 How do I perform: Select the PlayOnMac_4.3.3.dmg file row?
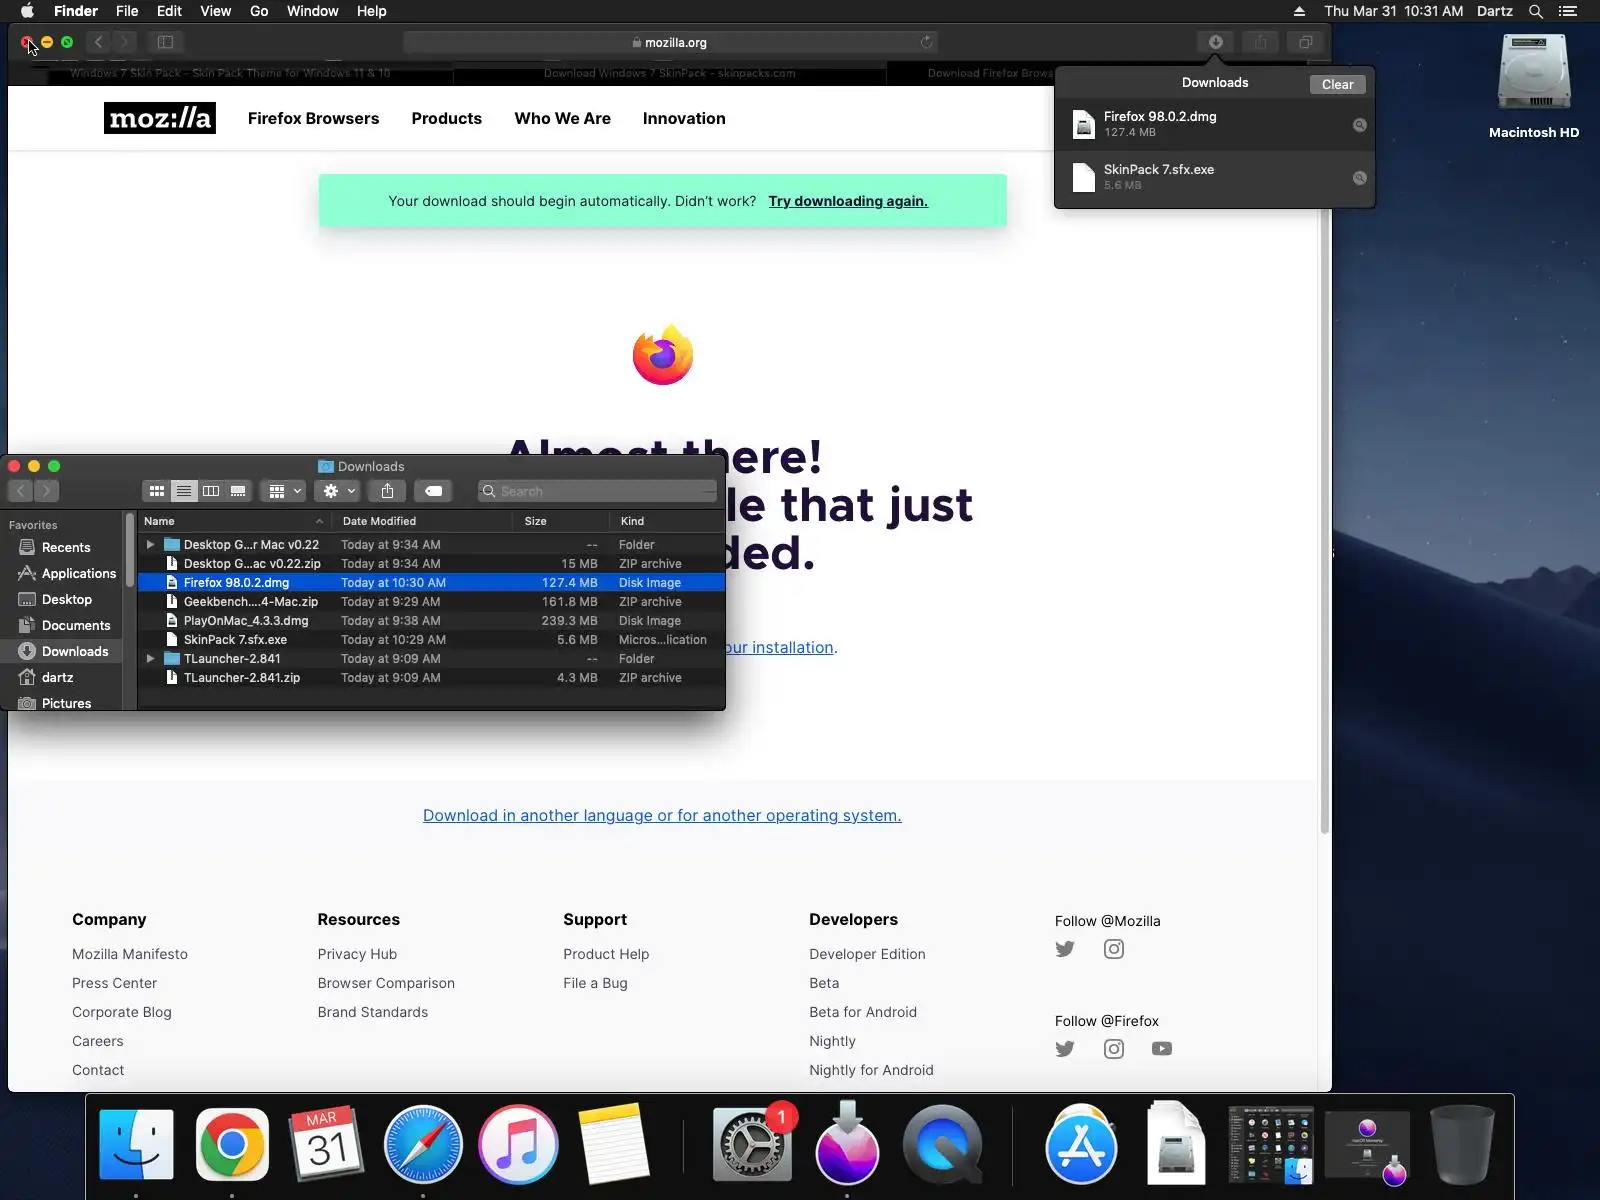point(431,621)
